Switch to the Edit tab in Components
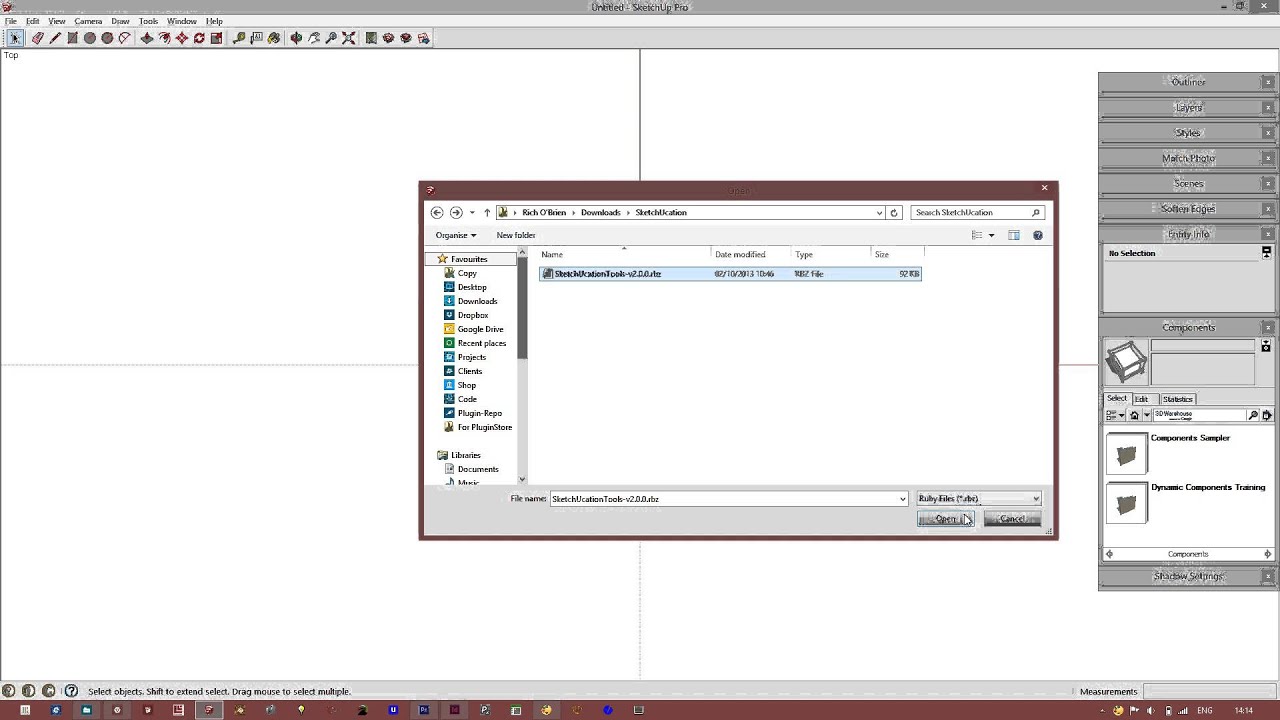1280x720 pixels. tap(1141, 399)
